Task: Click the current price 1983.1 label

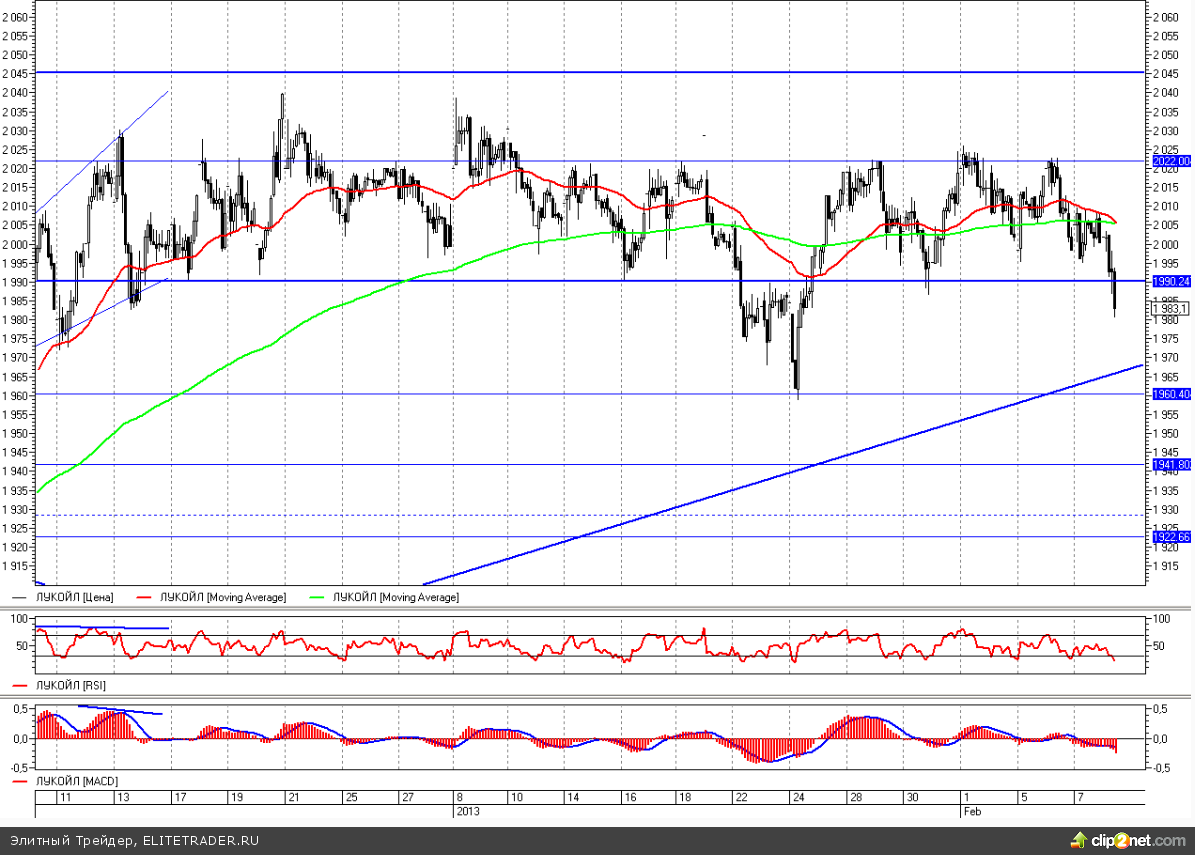Action: [x=1170, y=308]
